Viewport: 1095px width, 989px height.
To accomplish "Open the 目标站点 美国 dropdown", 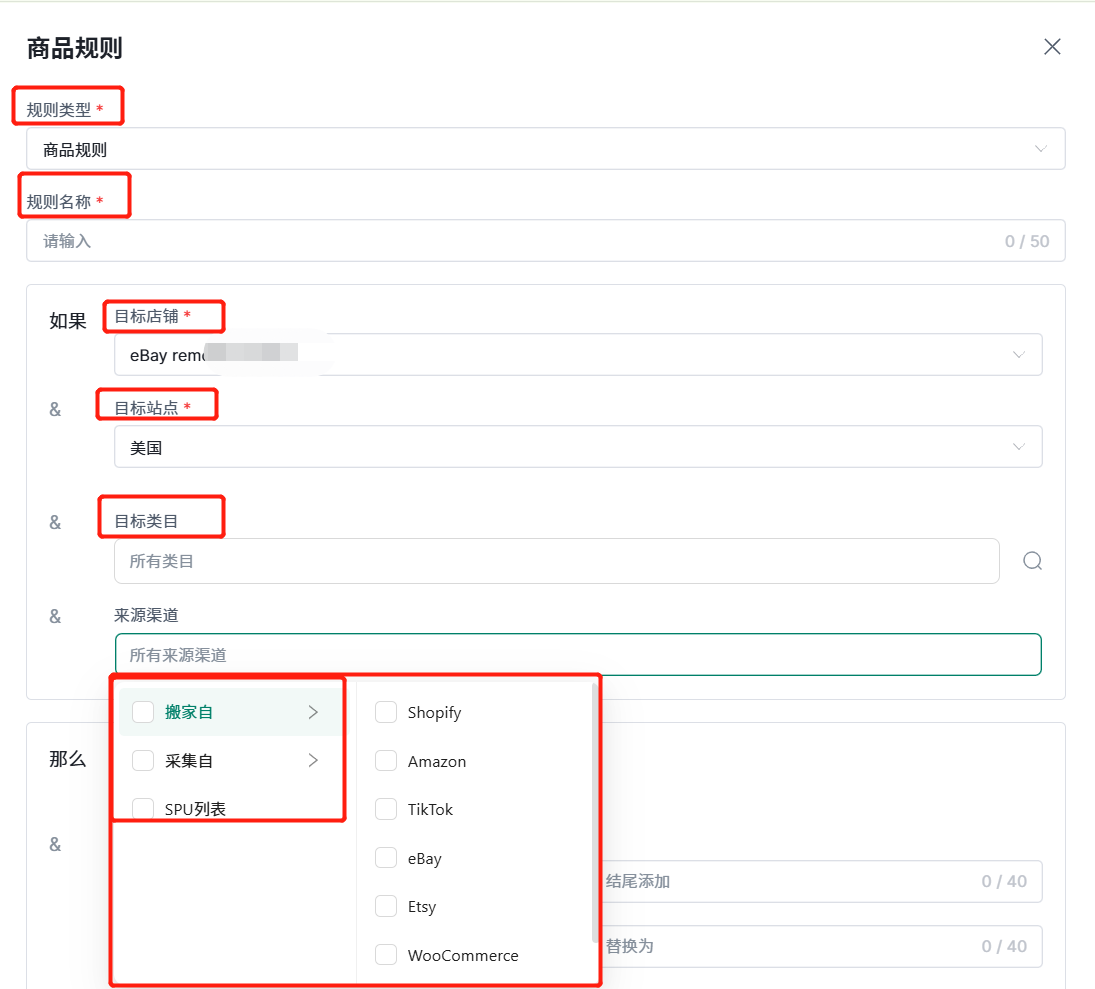I will click(577, 447).
